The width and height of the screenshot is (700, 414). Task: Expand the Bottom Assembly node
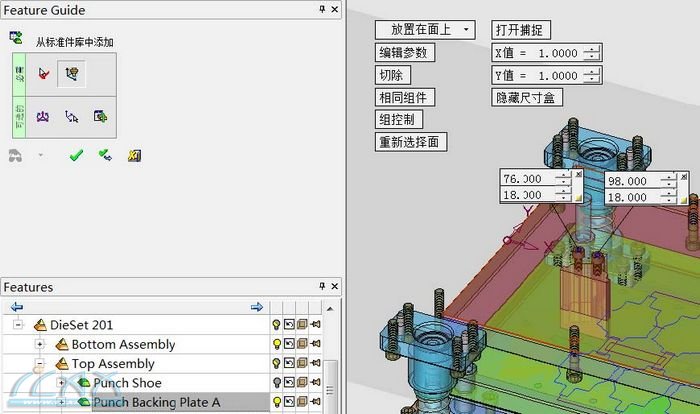pos(40,344)
